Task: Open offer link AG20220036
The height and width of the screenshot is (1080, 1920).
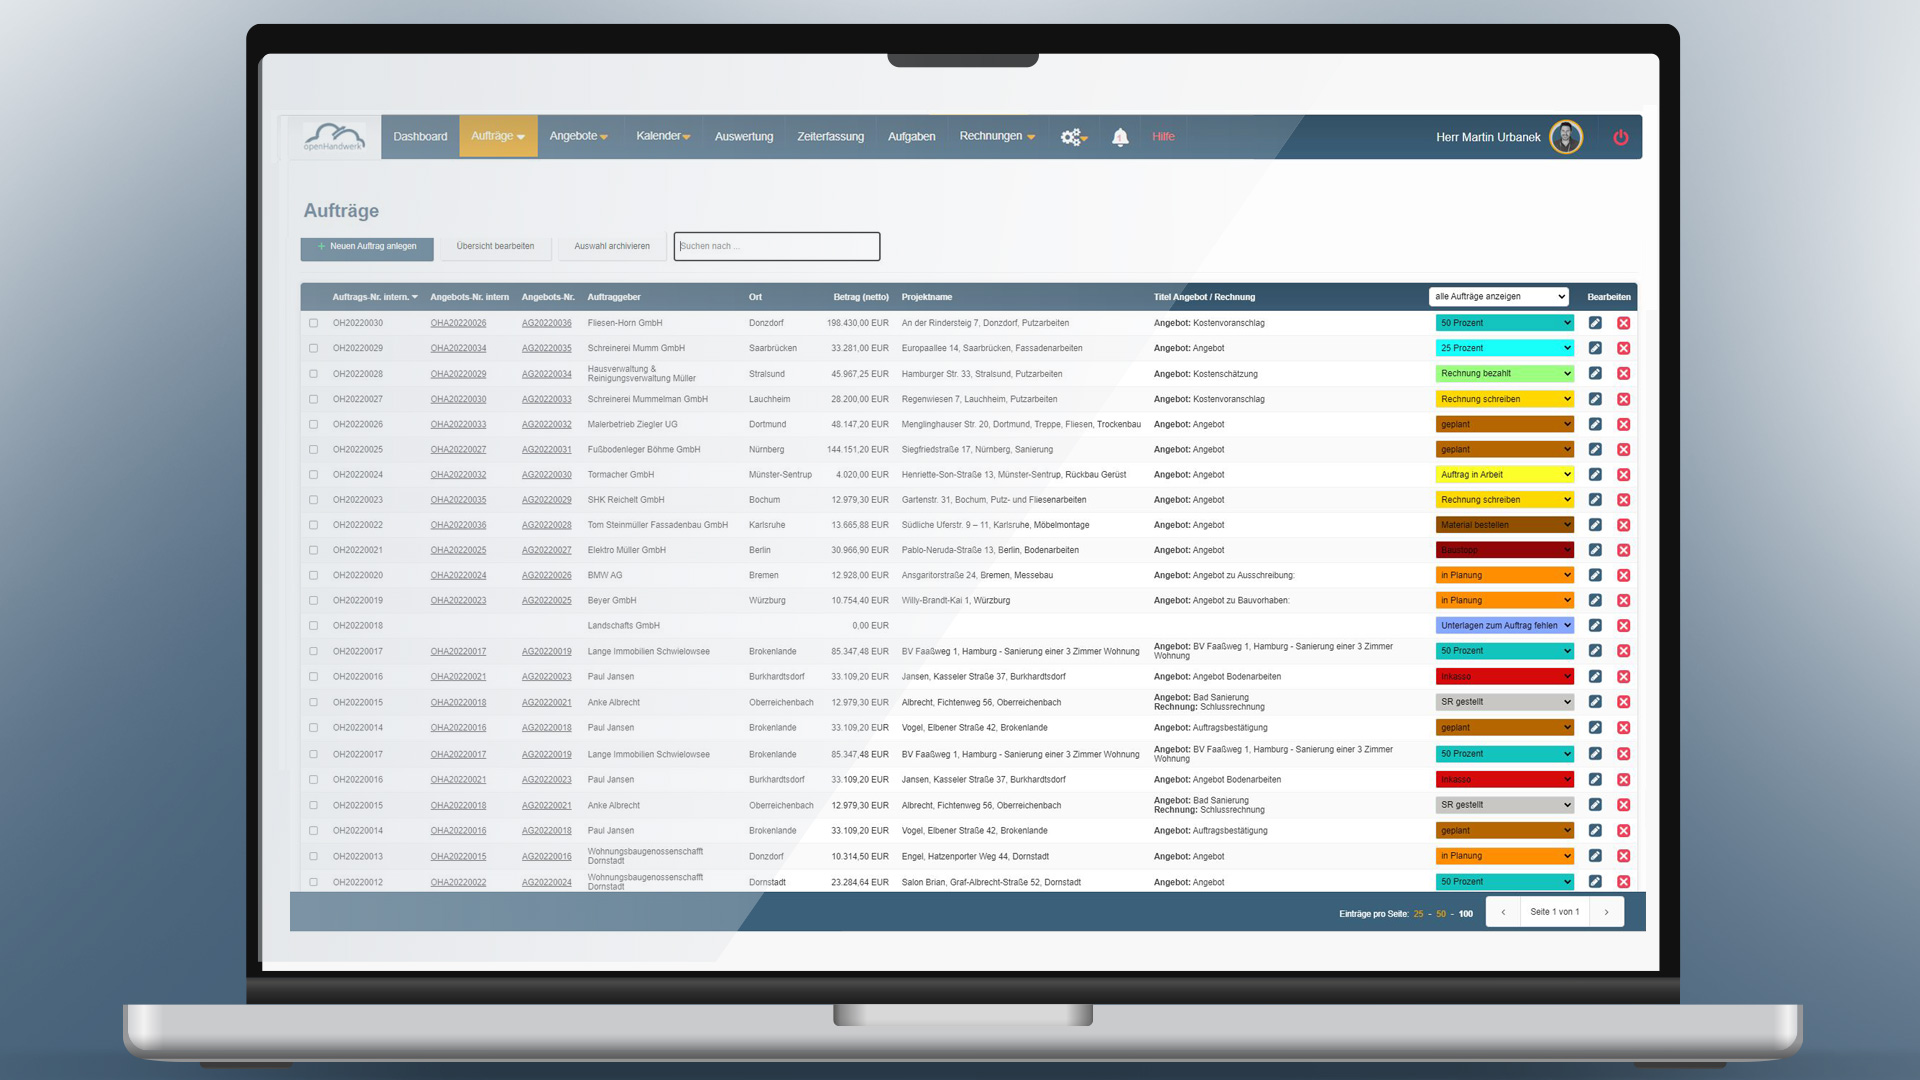Action: (x=546, y=323)
